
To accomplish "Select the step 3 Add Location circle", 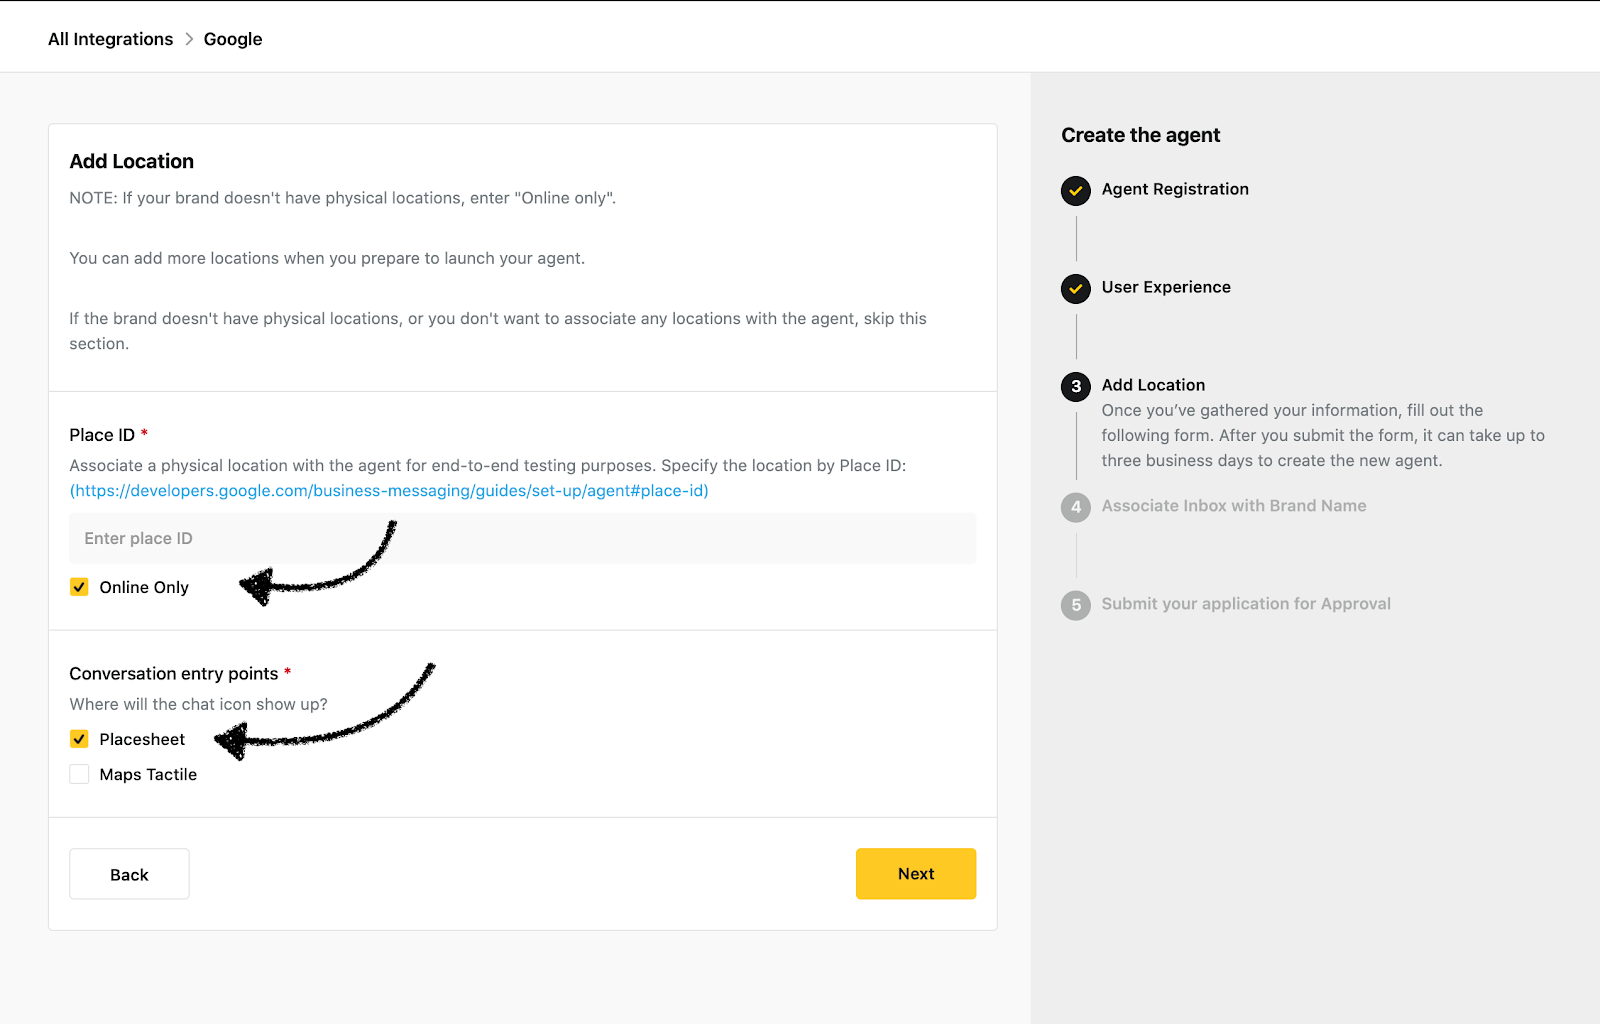I will [1076, 386].
